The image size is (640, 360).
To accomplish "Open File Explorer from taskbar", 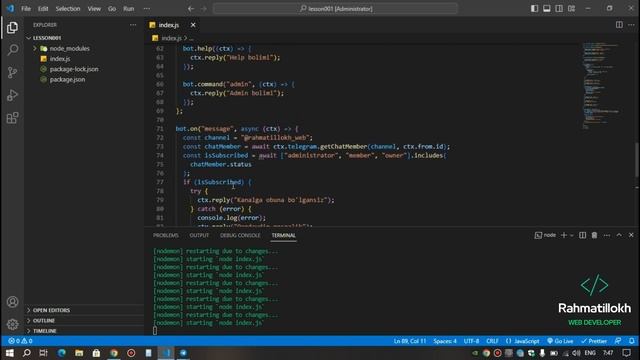I will pyautogui.click(x=79, y=353).
